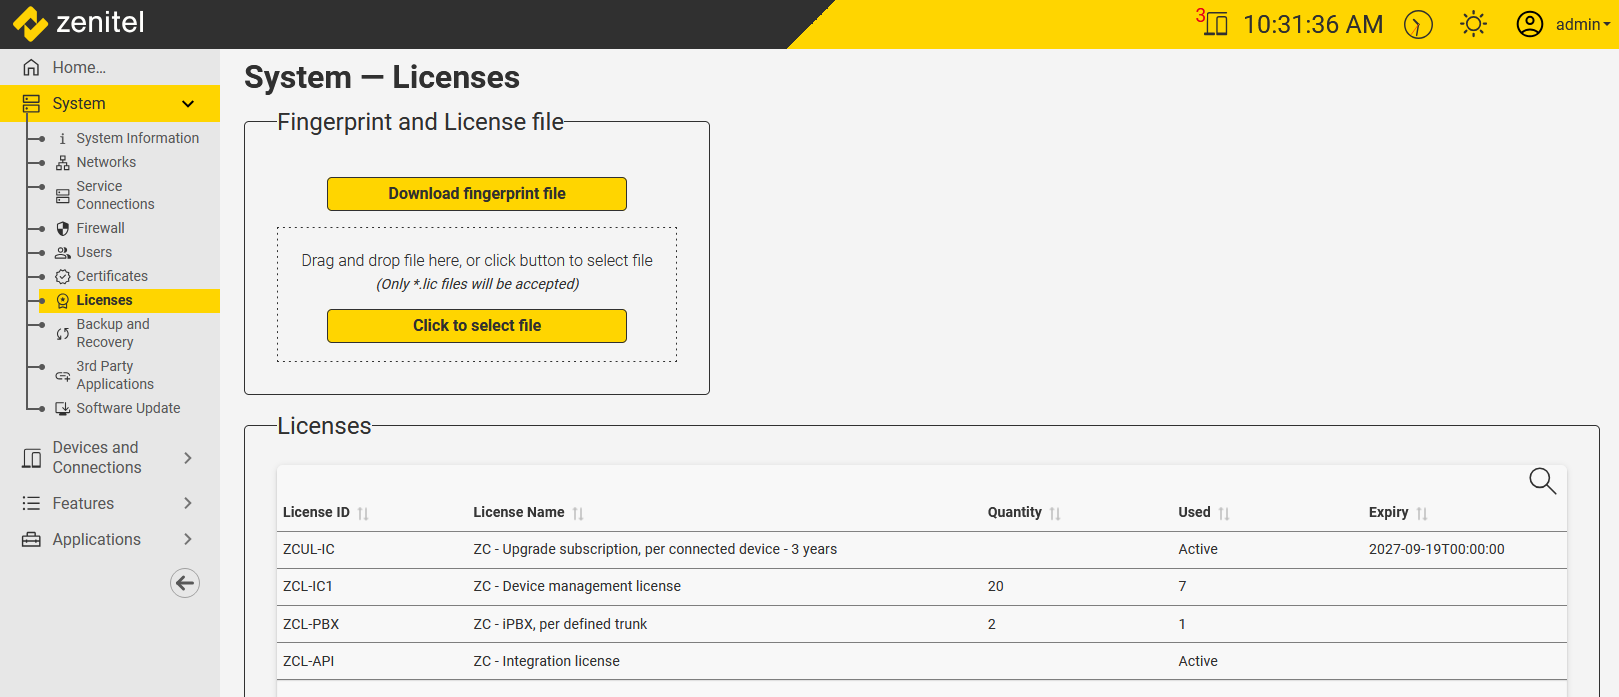Sort table by License ID column
Screen dimensions: 1619x697
point(363,513)
